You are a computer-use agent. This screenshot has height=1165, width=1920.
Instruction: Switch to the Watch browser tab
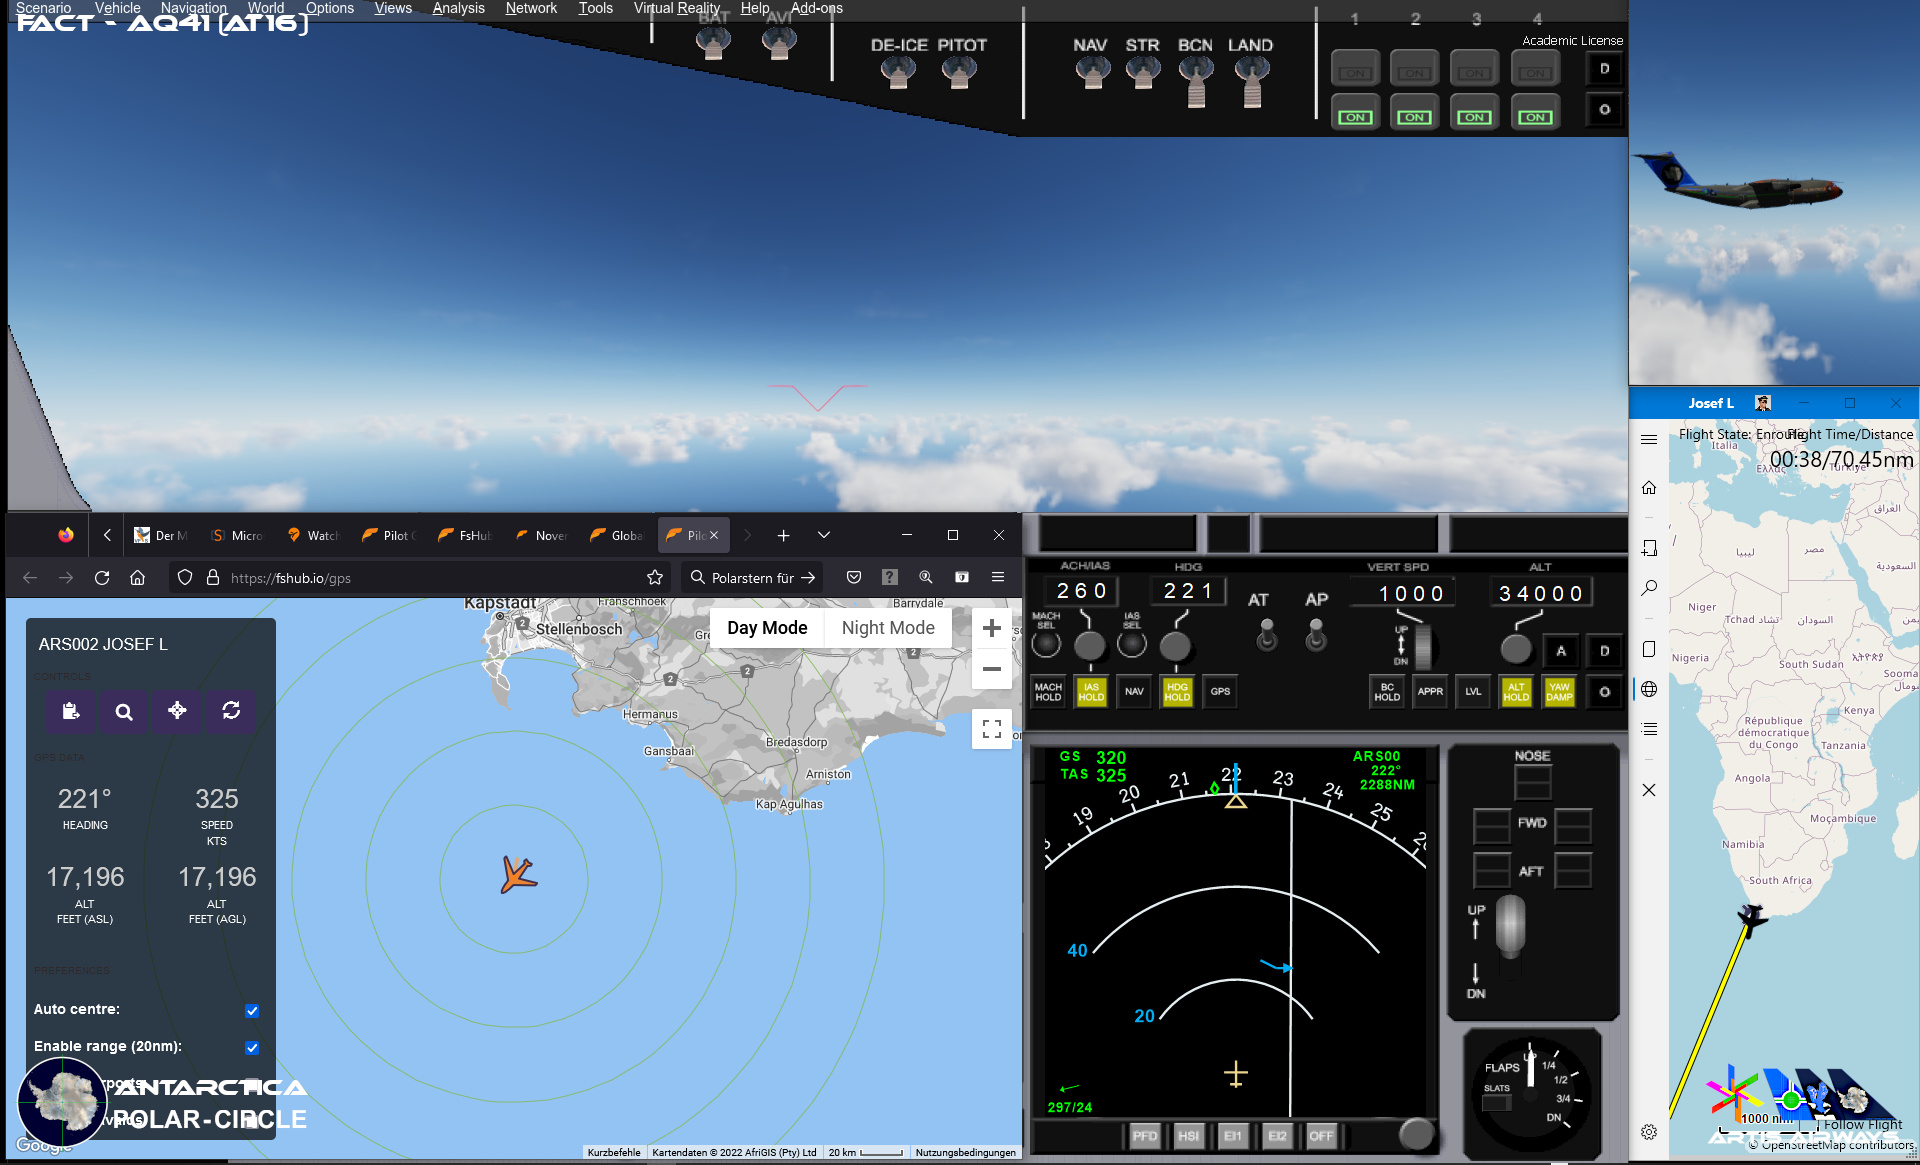[314, 535]
